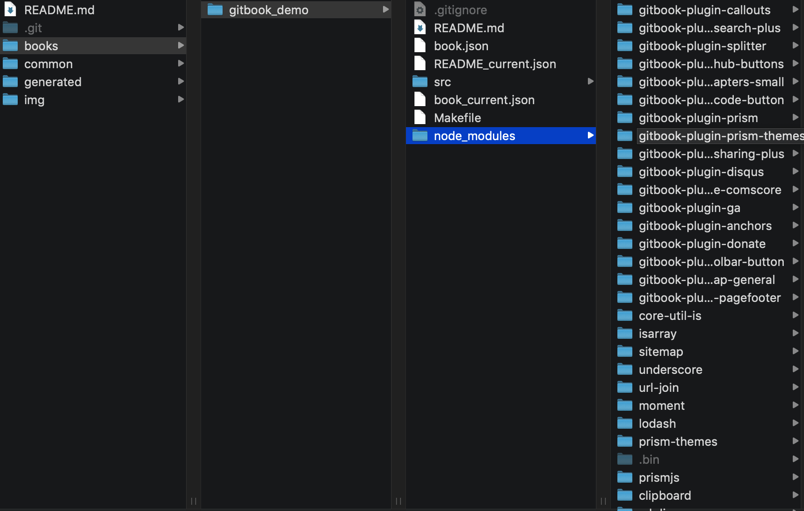Screen dimensions: 804x511
Task: Expand the common folder arrow
Action: tap(180, 64)
